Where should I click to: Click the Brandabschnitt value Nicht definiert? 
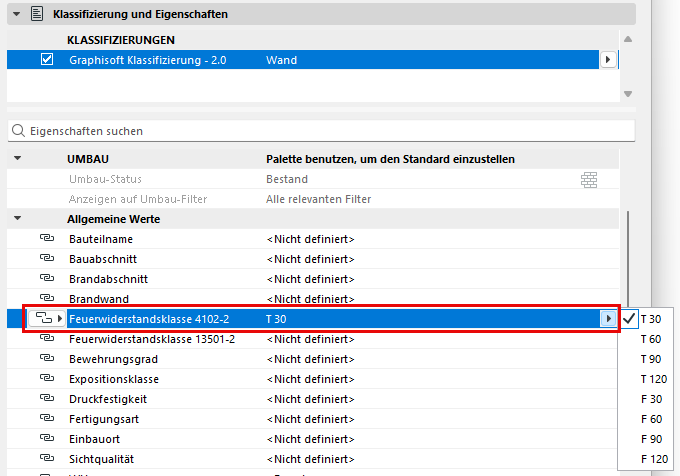point(310,279)
